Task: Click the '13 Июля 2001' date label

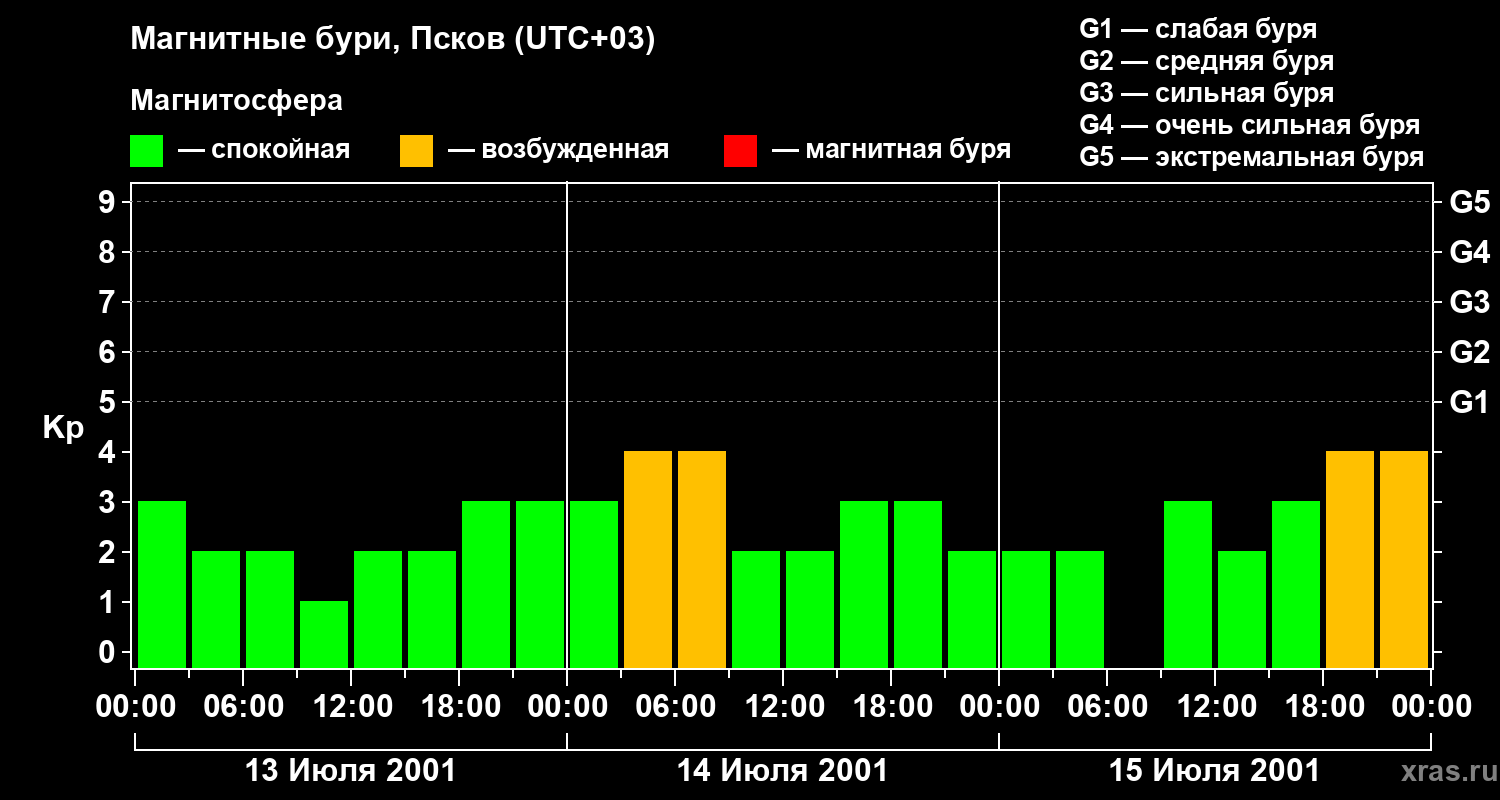Action: click(351, 771)
